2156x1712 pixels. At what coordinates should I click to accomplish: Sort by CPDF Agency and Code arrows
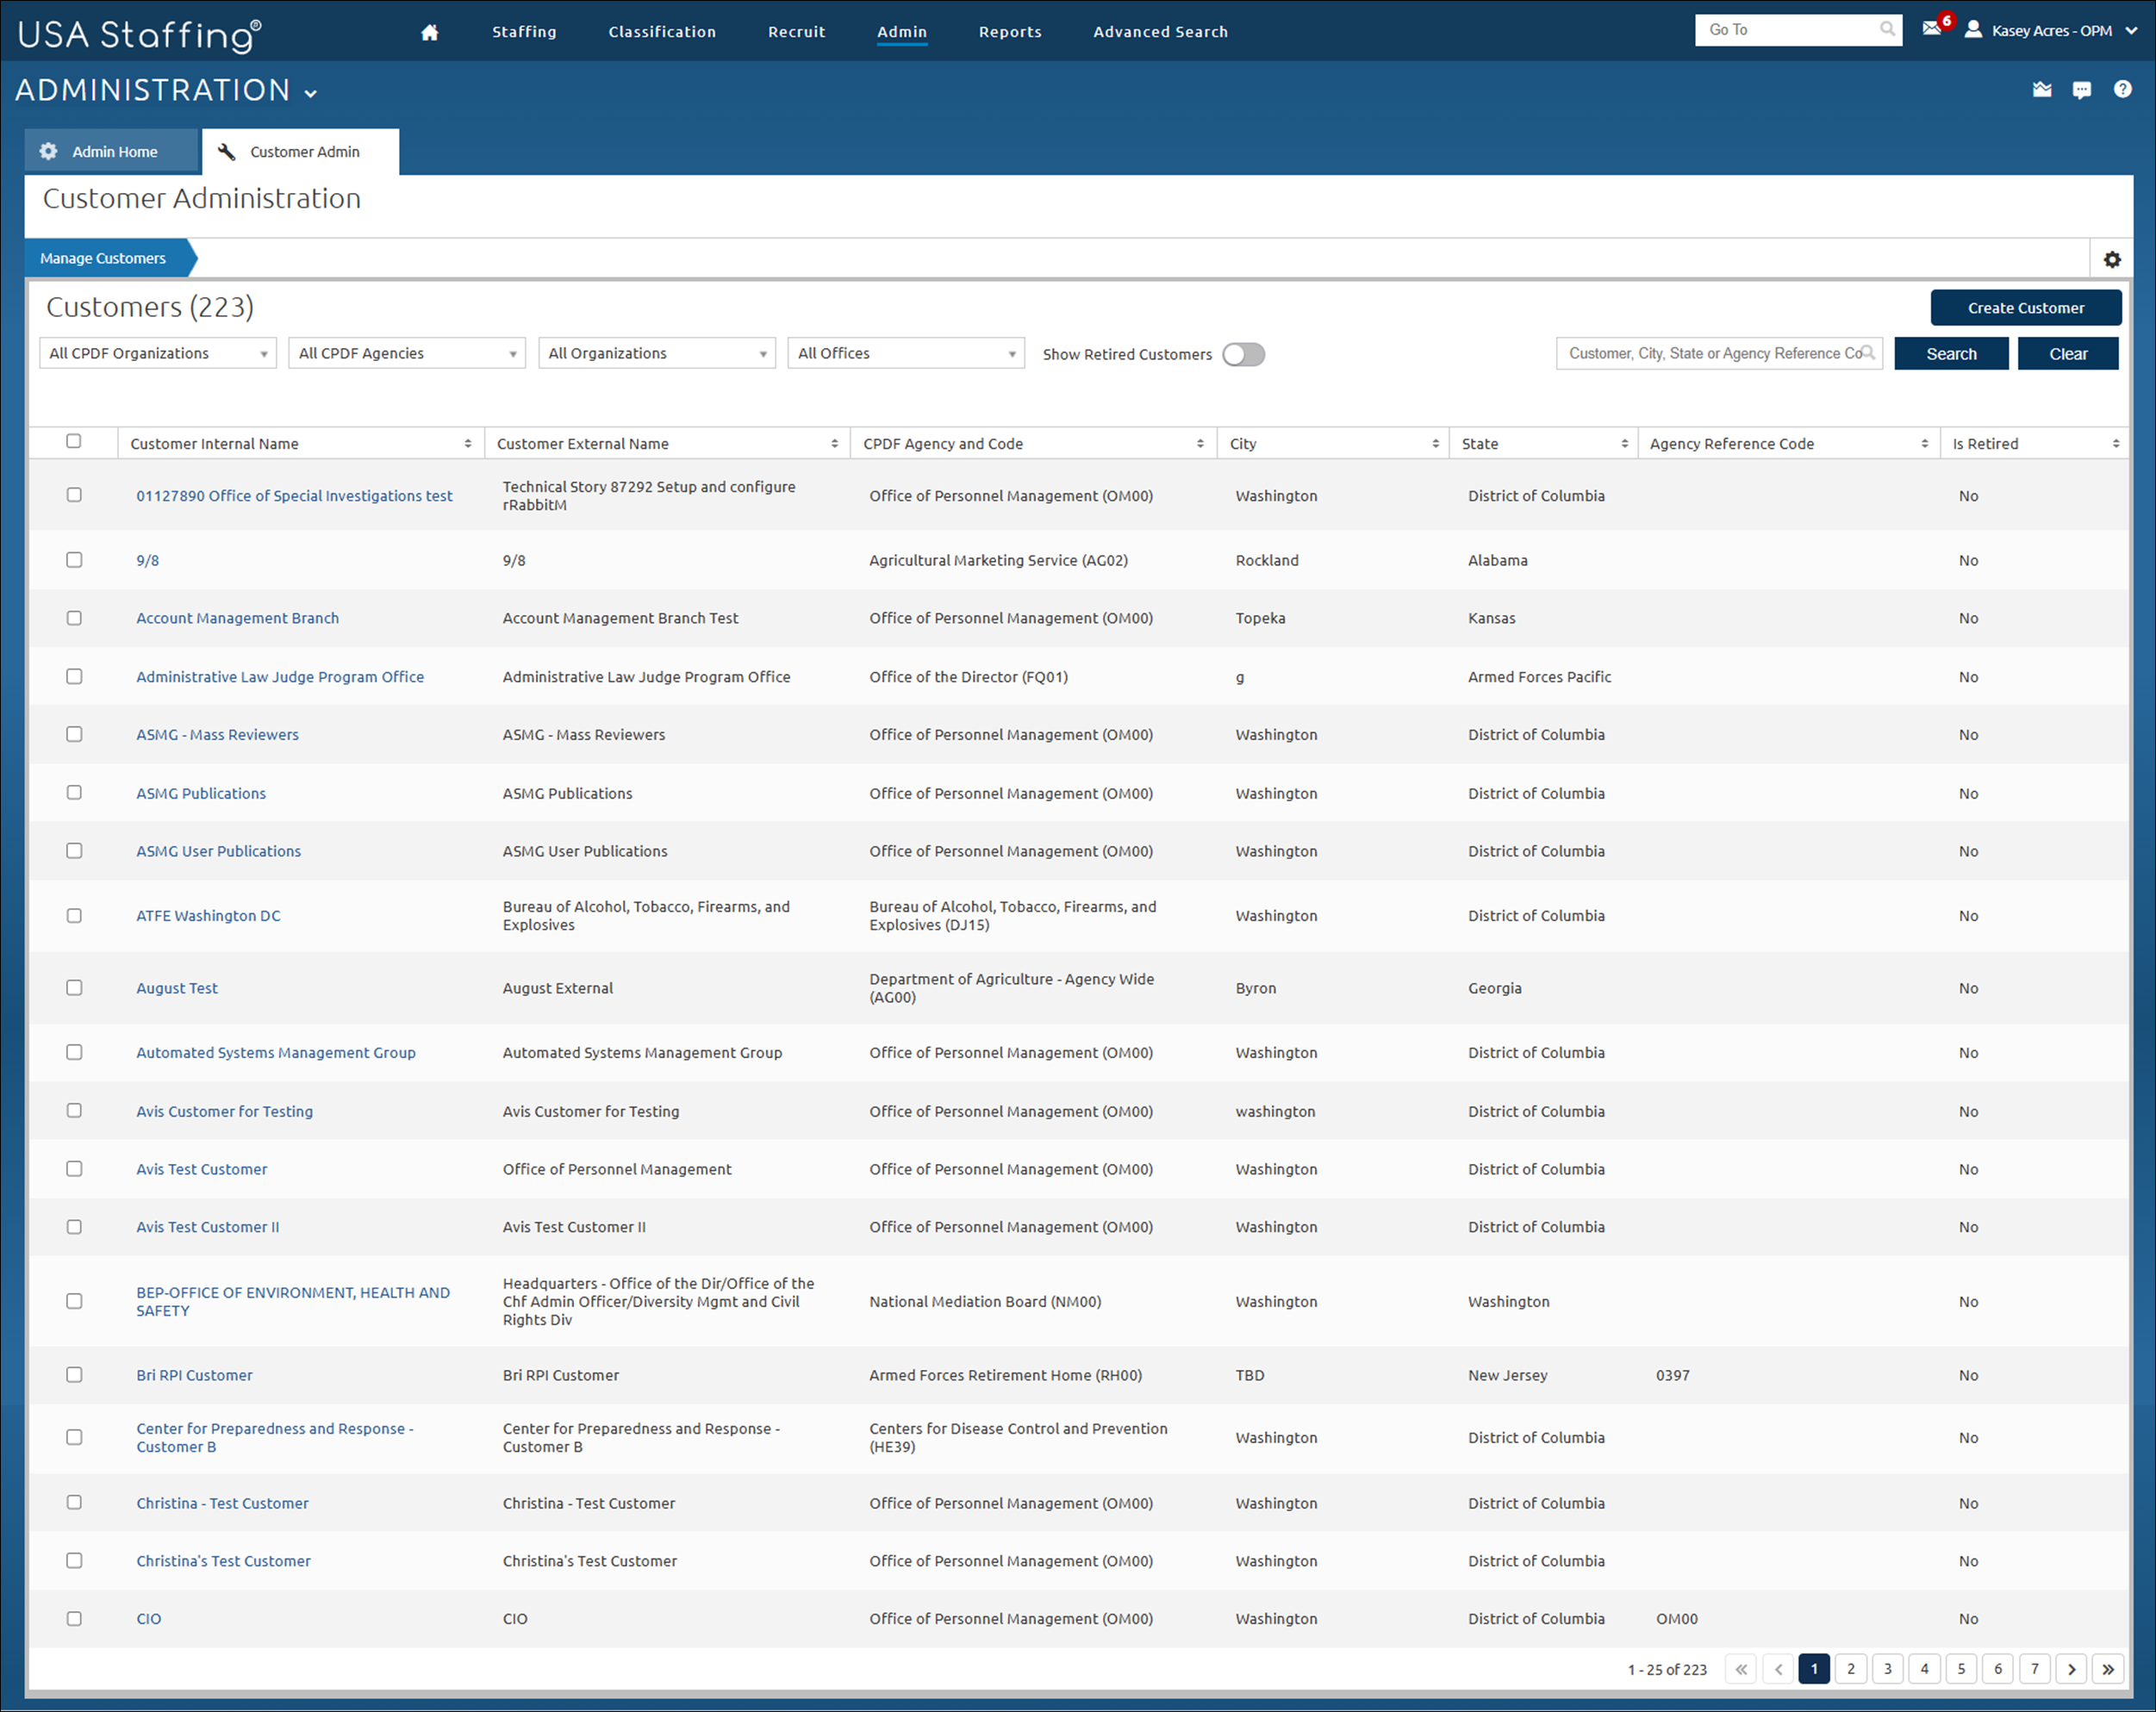1200,444
